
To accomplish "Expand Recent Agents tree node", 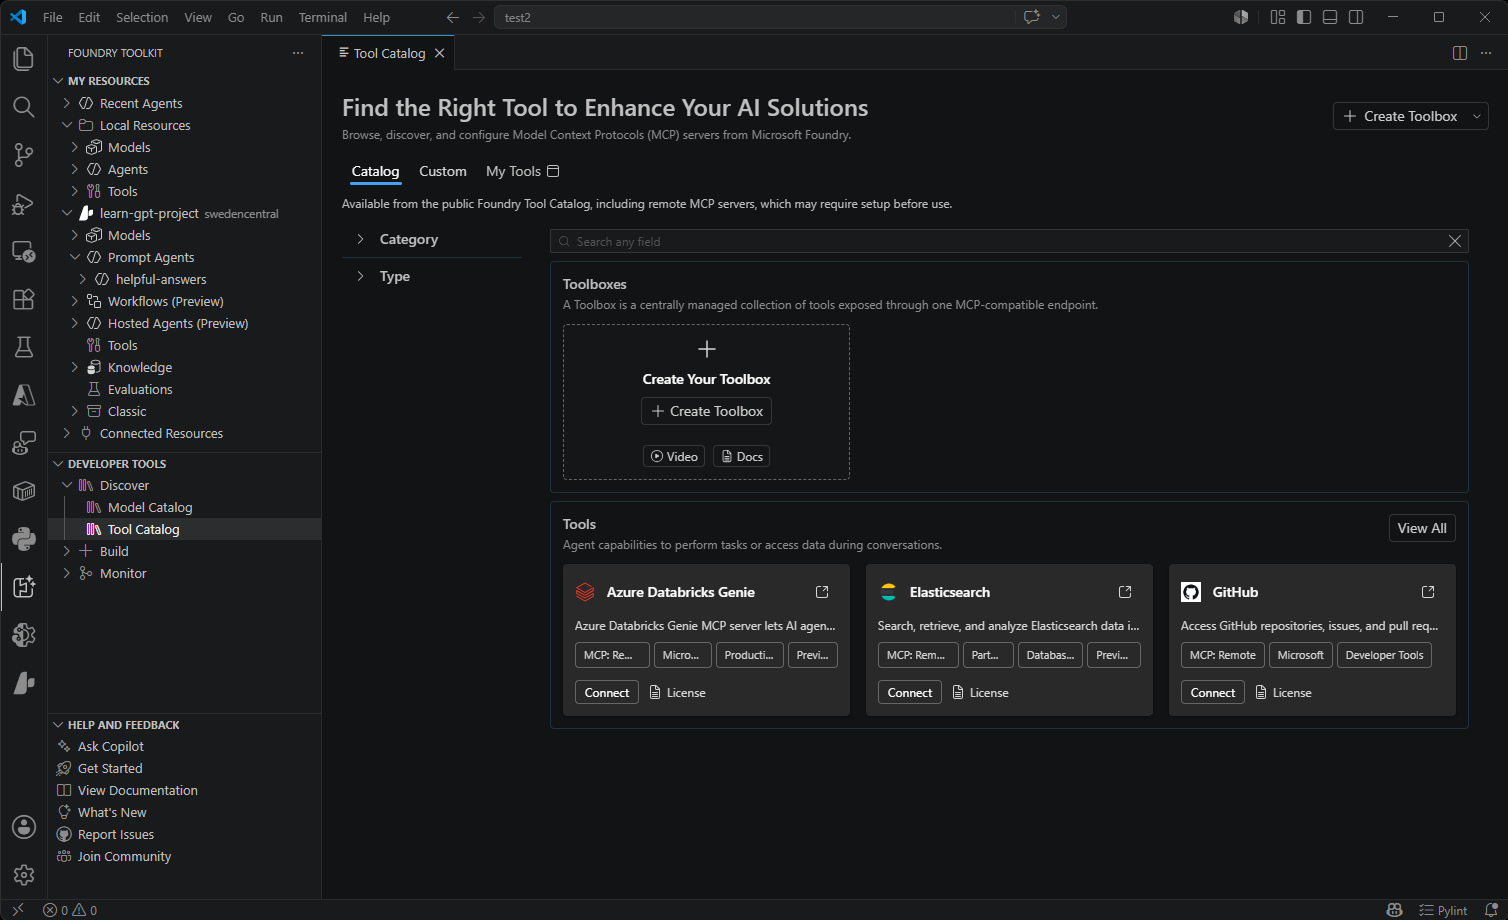I will [x=67, y=103].
